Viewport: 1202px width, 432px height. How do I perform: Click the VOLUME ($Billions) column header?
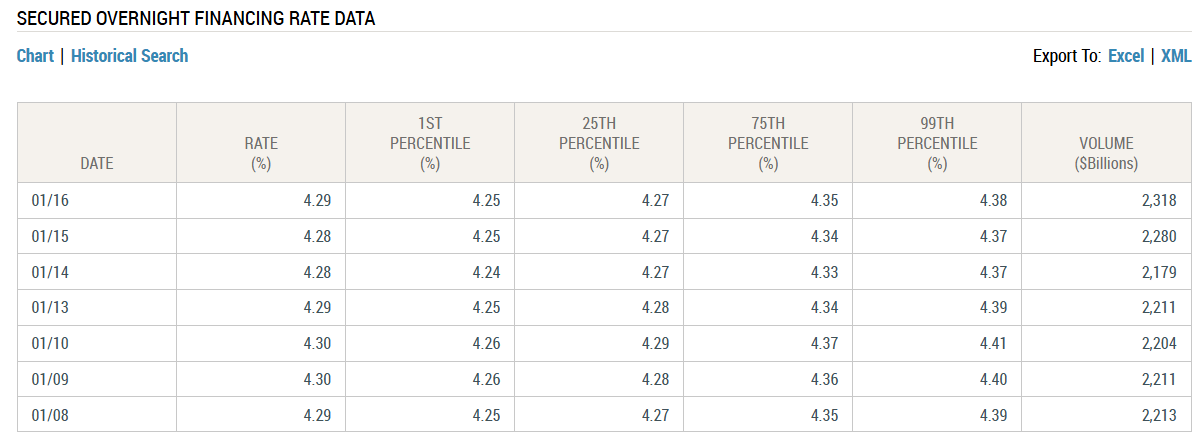tap(1106, 153)
